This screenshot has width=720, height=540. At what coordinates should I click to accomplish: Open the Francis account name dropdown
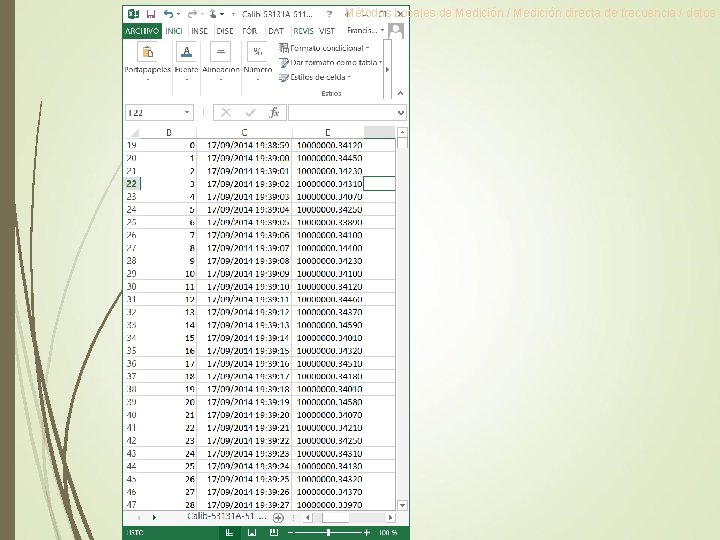pos(366,30)
